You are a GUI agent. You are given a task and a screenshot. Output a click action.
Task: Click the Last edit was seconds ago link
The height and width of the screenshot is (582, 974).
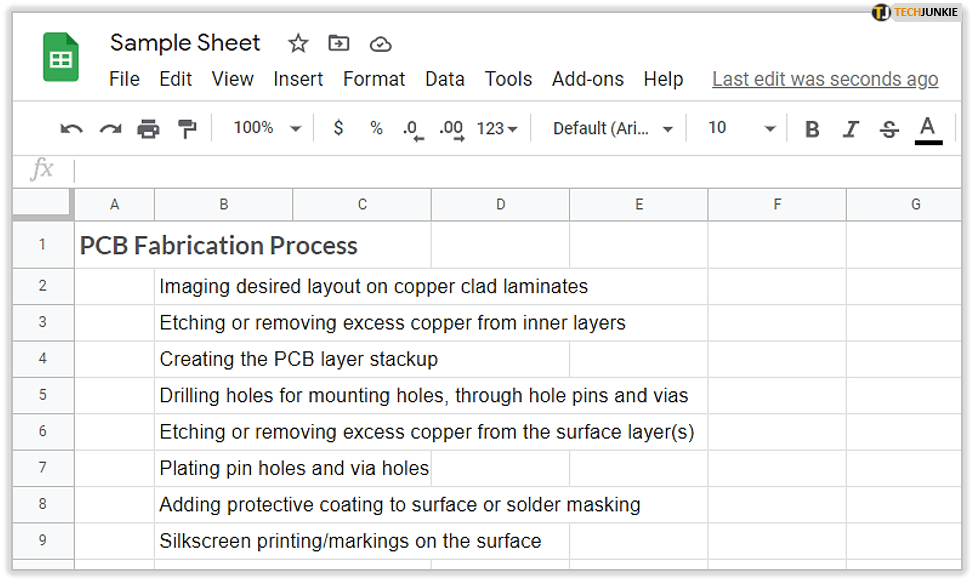pyautogui.click(x=825, y=79)
